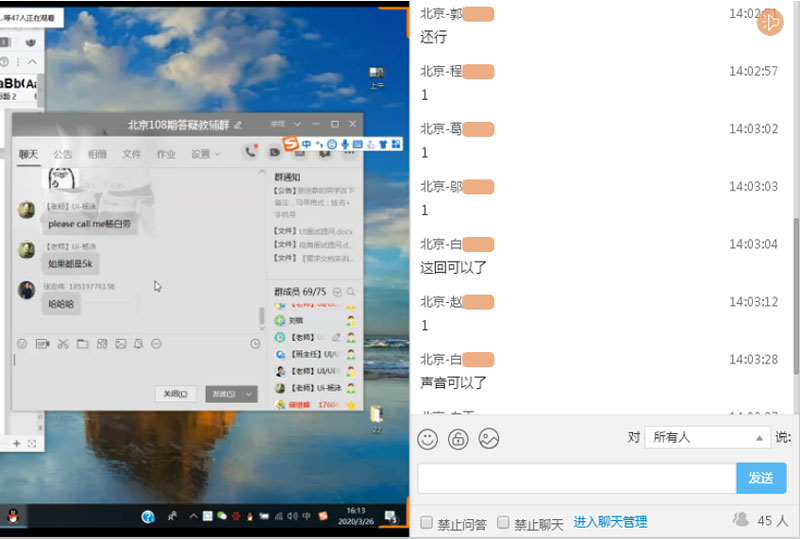The height and width of the screenshot is (539, 800).
Task: Open the image send icon in the right chat panel
Action: [488, 438]
